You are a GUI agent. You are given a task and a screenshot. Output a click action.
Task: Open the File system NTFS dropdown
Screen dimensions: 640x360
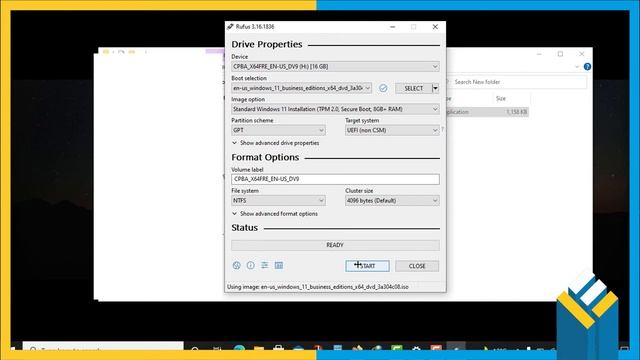[x=278, y=200]
